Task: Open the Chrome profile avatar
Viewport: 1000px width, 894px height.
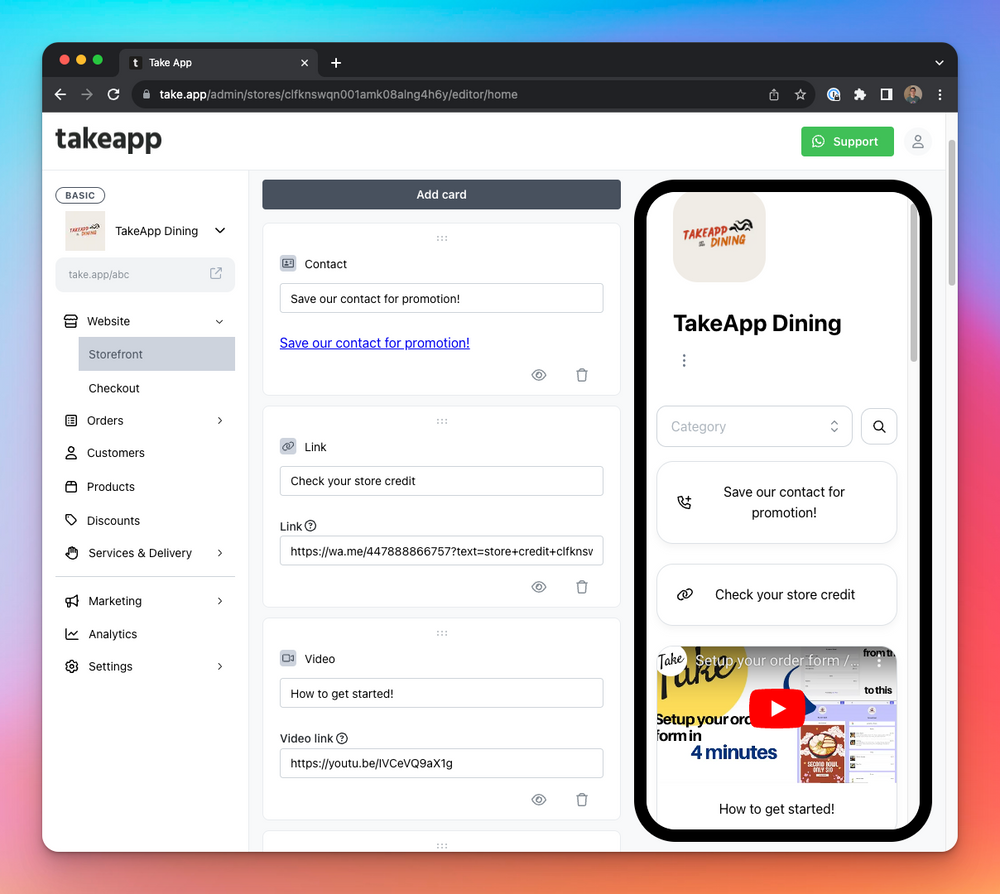Action: tap(913, 94)
